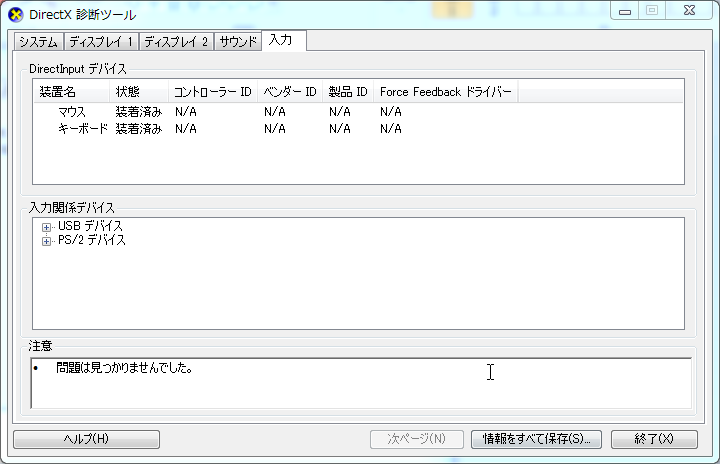Click the PS/2 デバイス label
This screenshot has width=720, height=464.
(x=91, y=240)
